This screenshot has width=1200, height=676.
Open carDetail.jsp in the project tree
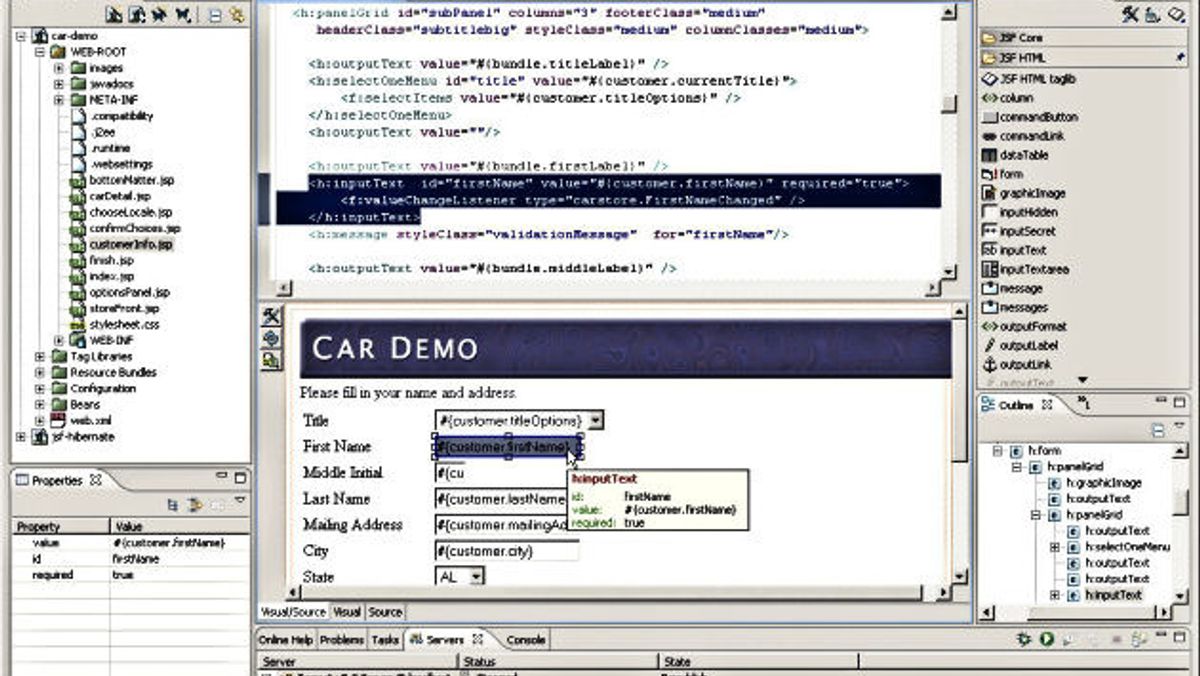(118, 196)
